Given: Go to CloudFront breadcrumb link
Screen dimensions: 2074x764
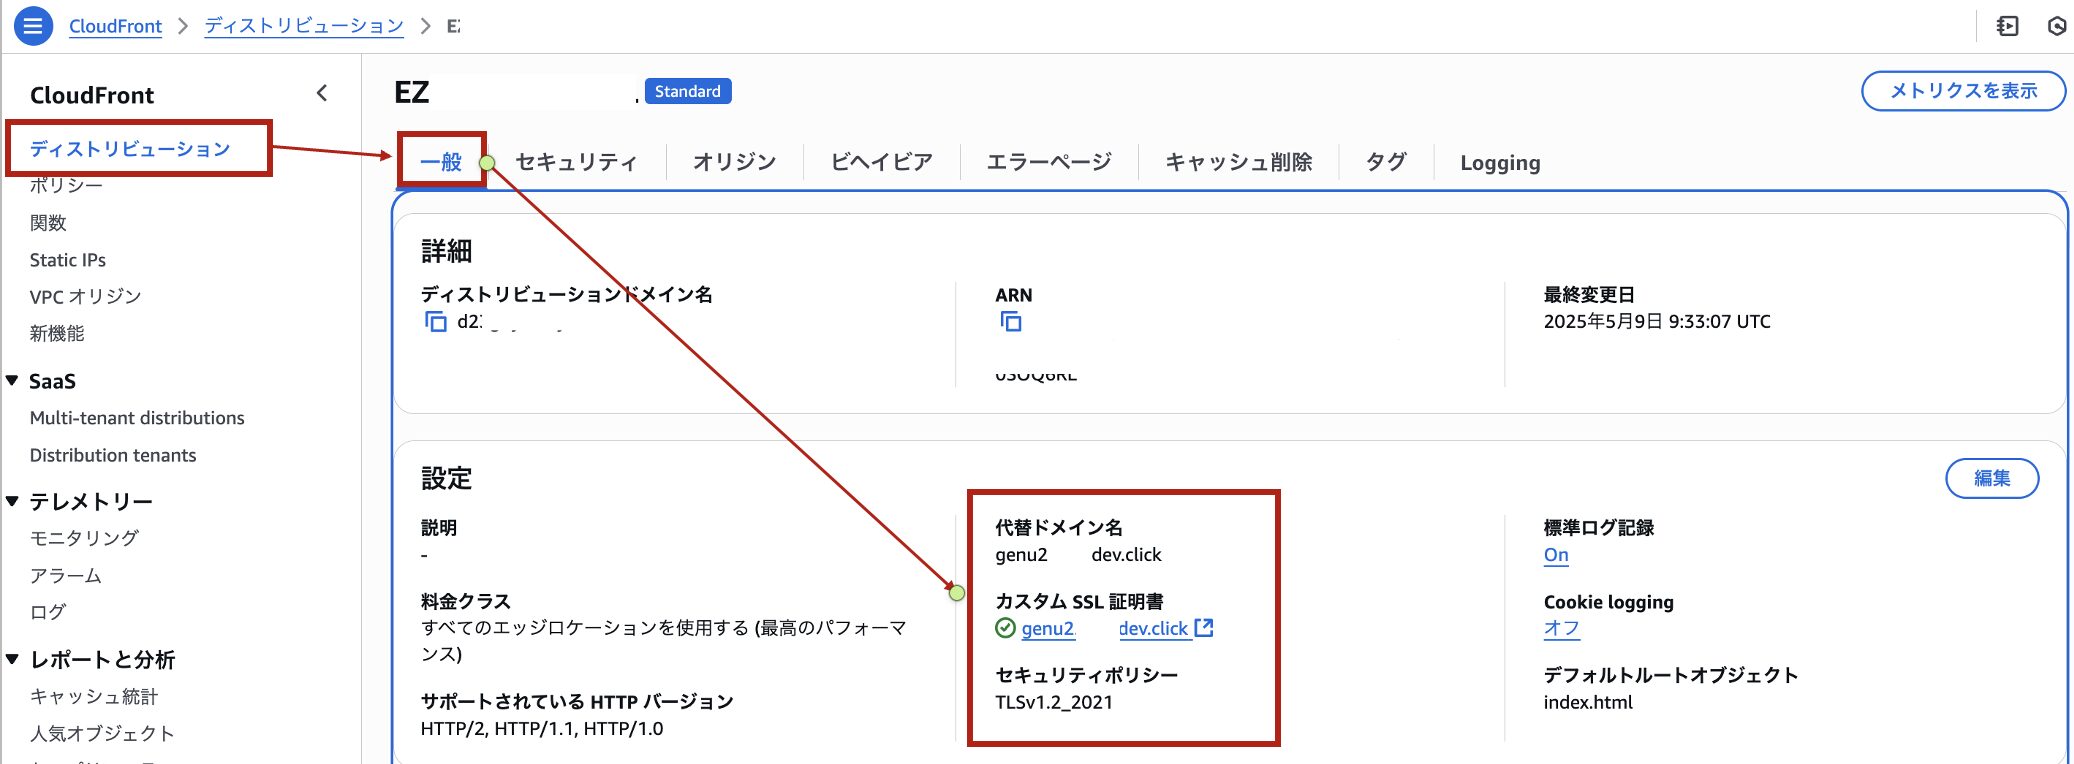Looking at the screenshot, I should [115, 26].
